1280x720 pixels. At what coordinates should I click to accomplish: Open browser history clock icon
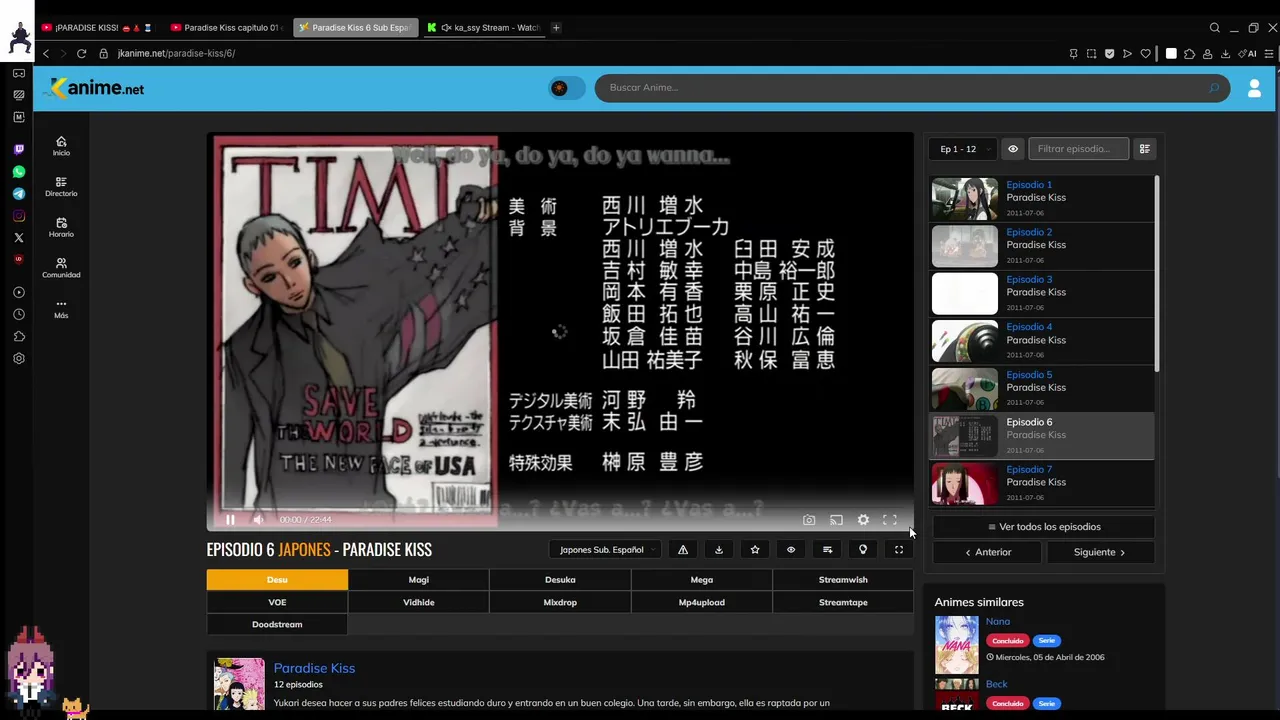pos(18,314)
